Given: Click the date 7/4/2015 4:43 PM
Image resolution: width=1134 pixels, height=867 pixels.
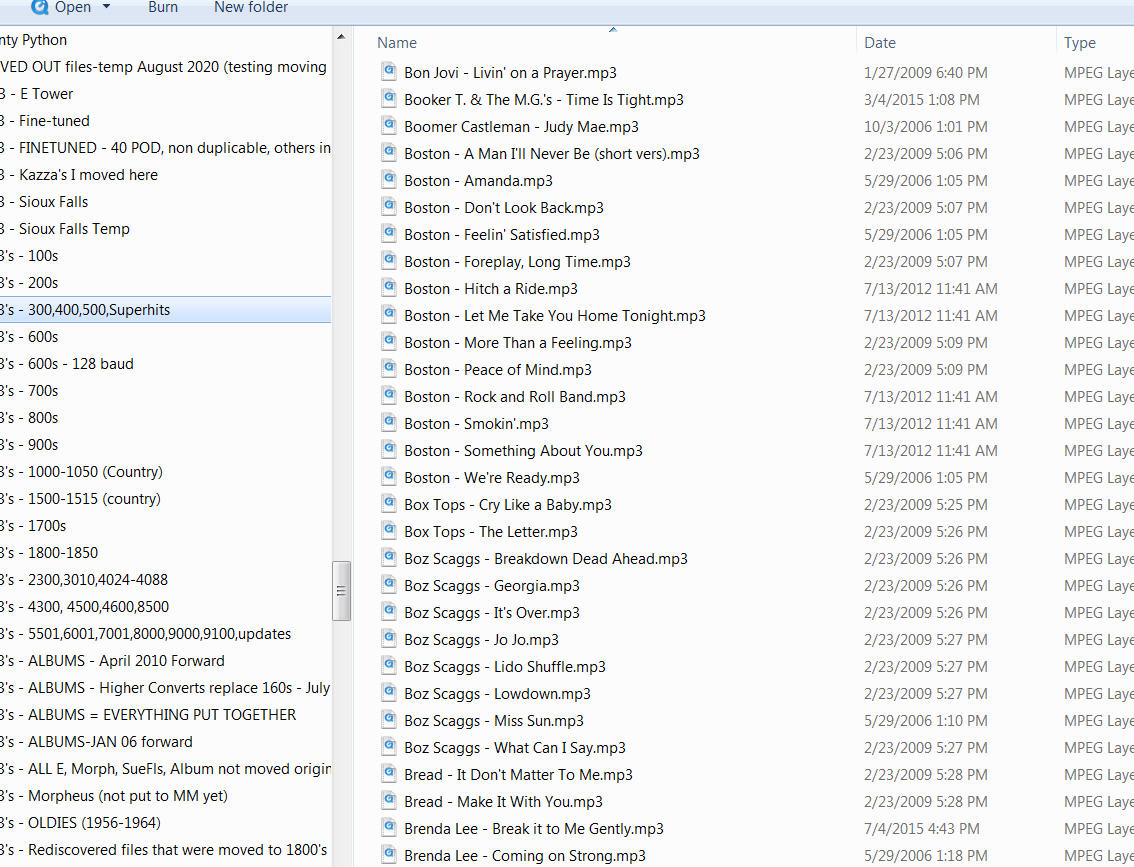Looking at the screenshot, I should [921, 828].
